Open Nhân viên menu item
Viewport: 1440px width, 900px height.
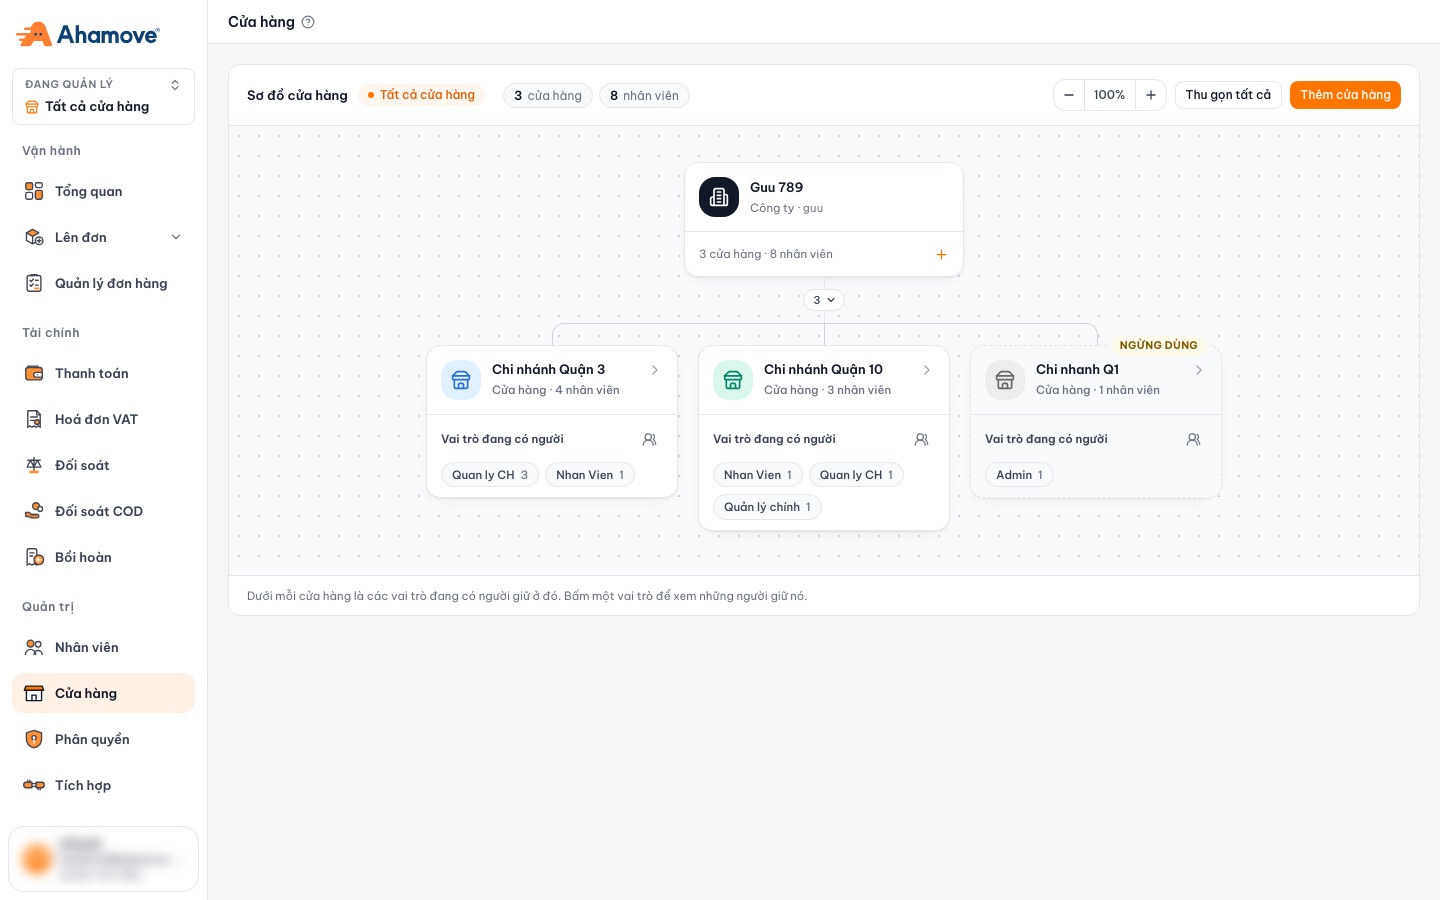pos(103,647)
